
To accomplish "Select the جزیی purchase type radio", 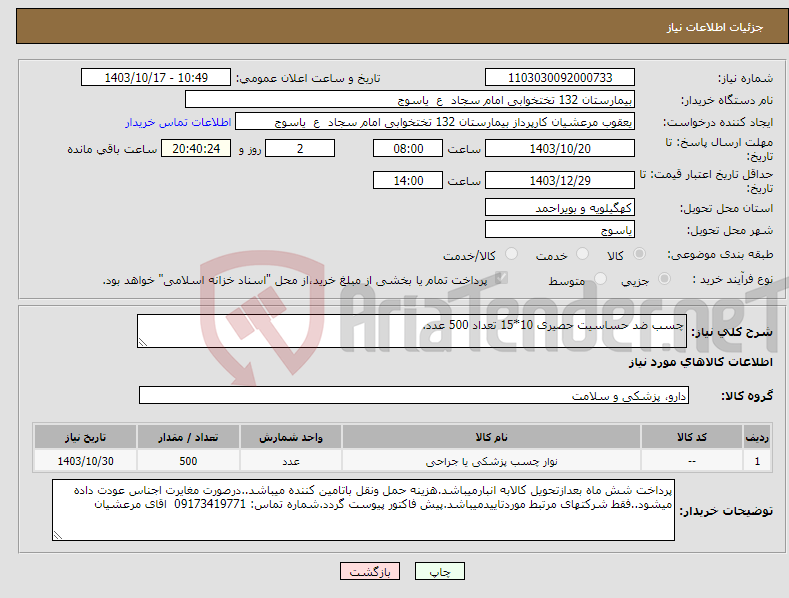I will click(664, 279).
